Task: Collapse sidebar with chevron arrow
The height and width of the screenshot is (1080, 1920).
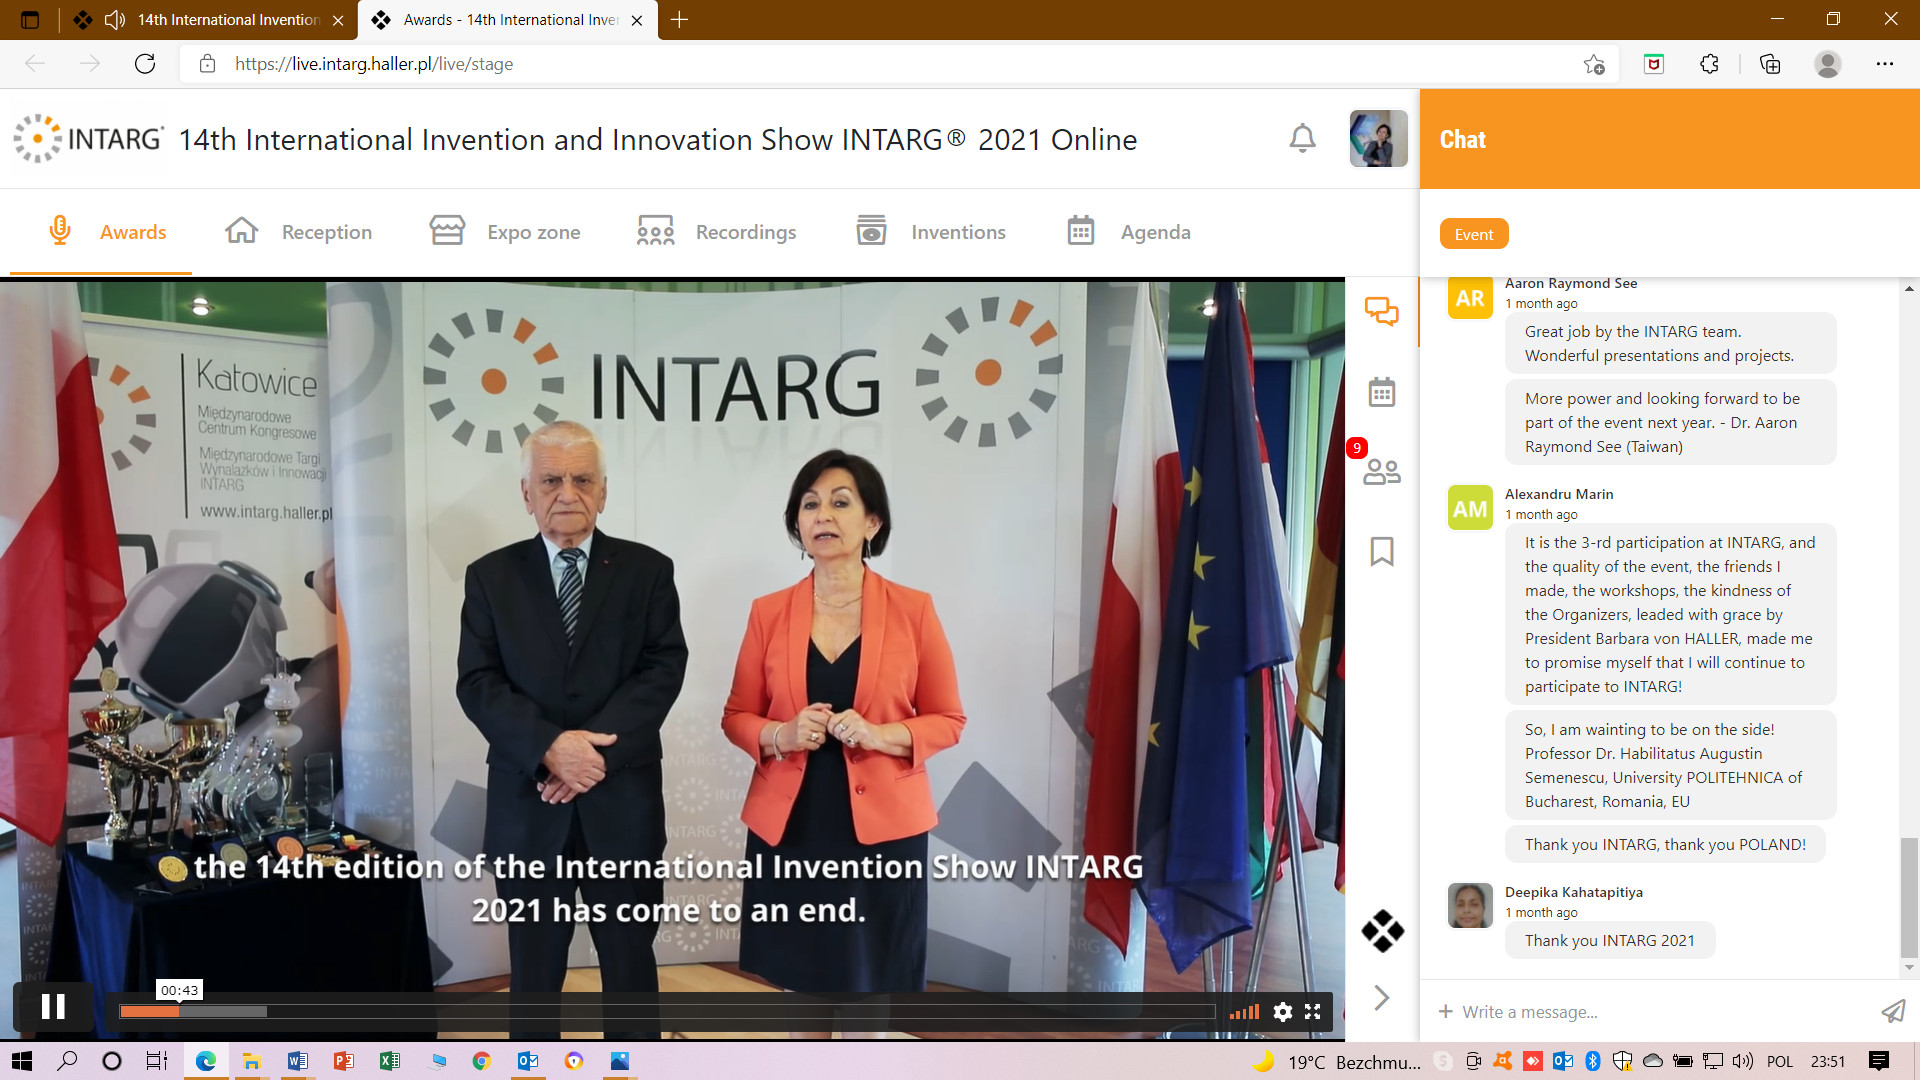Action: tap(1382, 997)
